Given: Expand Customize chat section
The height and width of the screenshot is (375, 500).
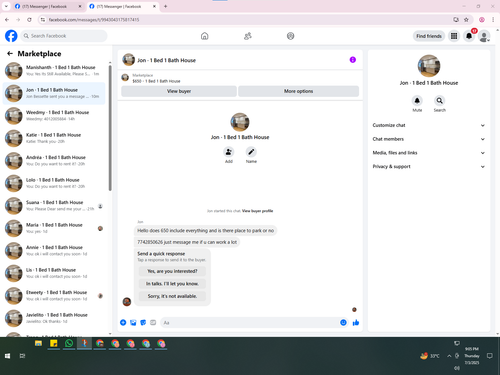Looking at the screenshot, I should 429,125.
